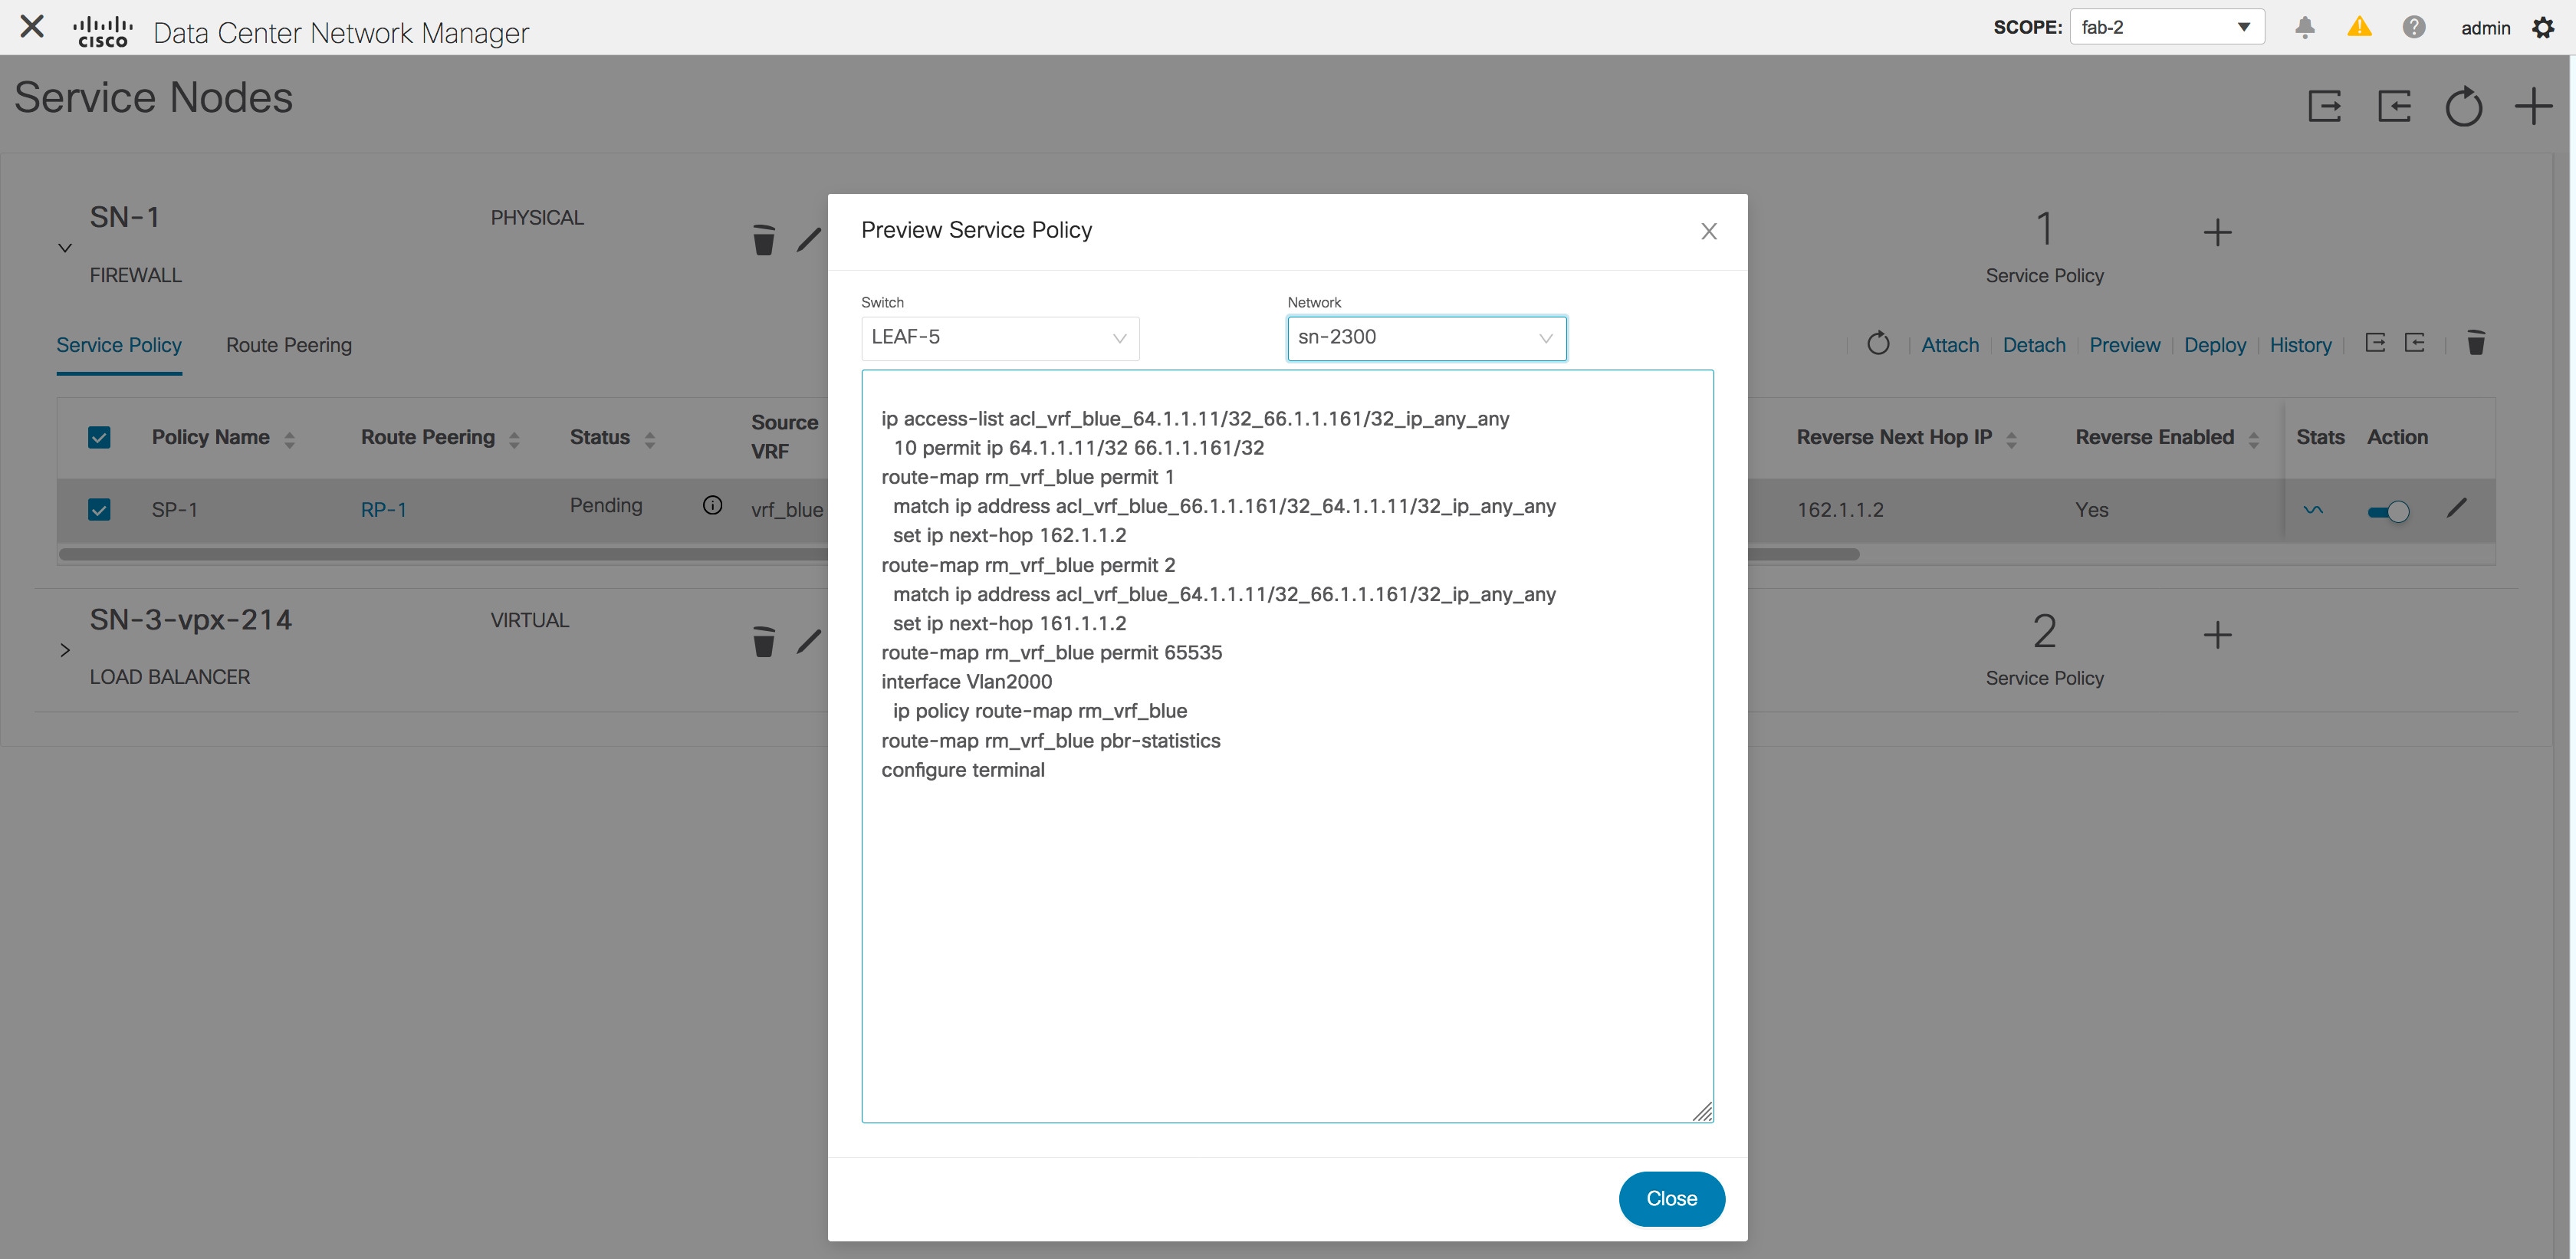Select the Service Policy tab
The height and width of the screenshot is (1259, 2576).
click(x=119, y=345)
